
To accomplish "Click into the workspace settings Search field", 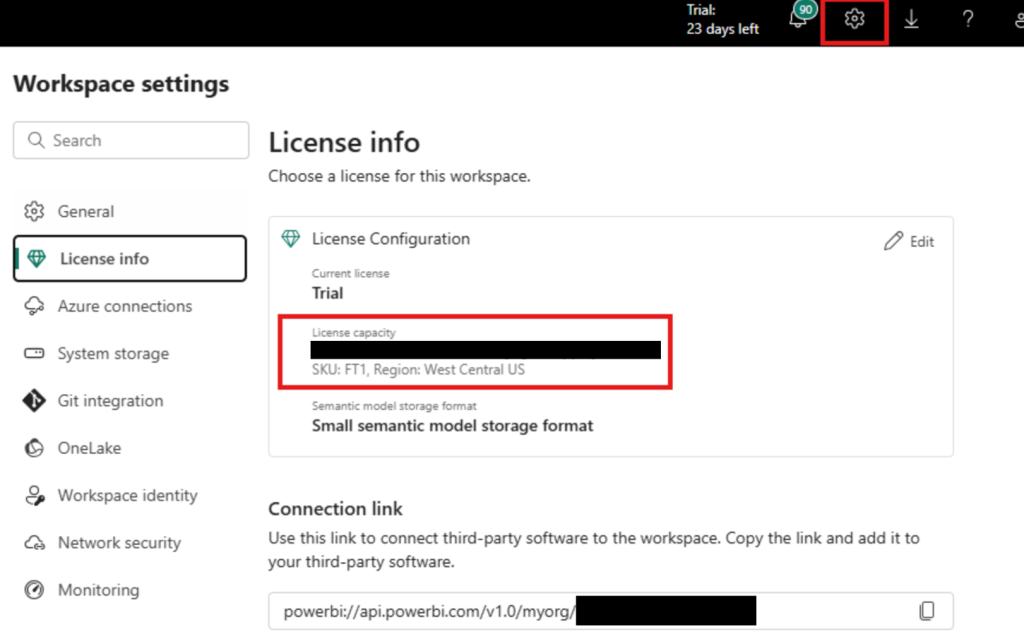I will coord(131,140).
